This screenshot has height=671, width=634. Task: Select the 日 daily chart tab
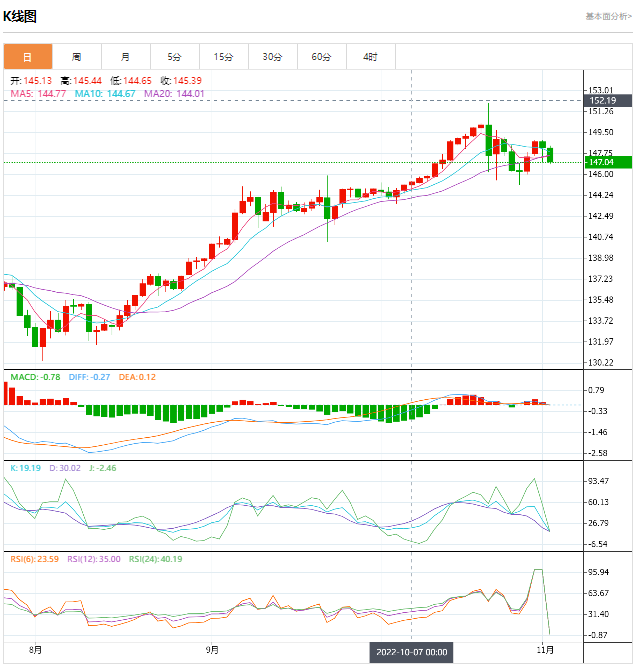click(x=28, y=56)
